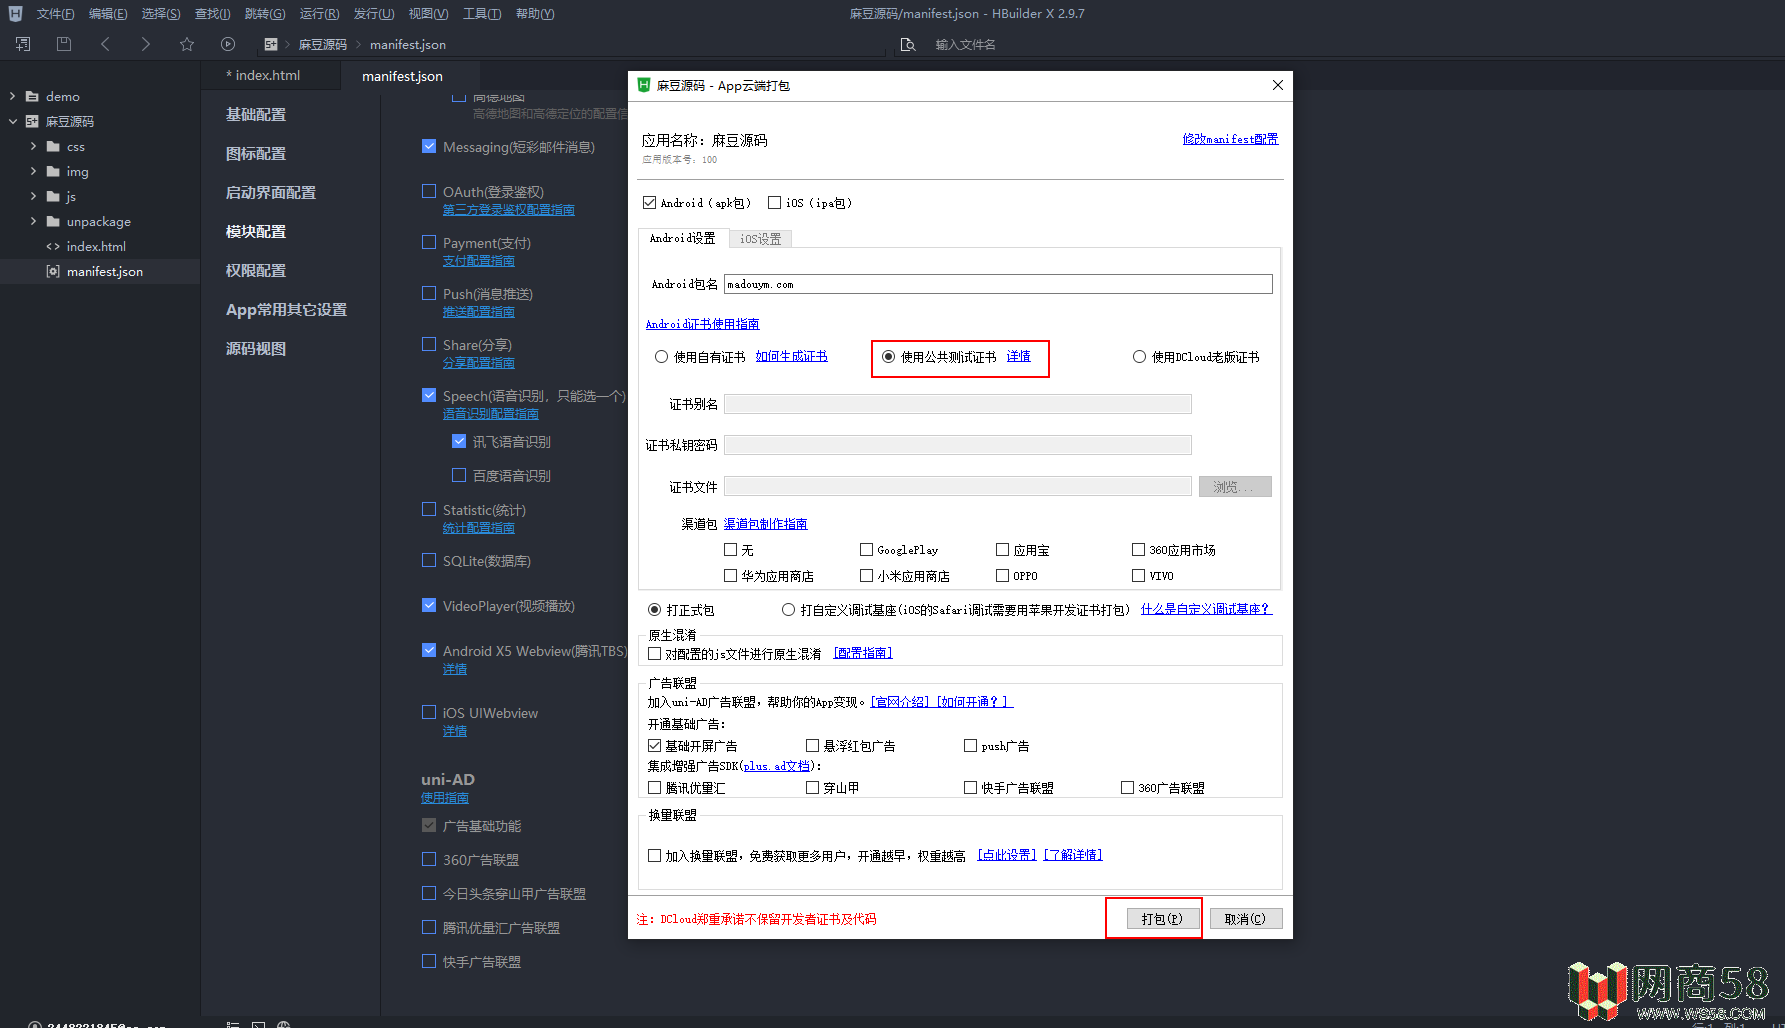This screenshot has height=1028, width=1785.
Task: Click the css folder icon in tree
Action: pos(53,146)
